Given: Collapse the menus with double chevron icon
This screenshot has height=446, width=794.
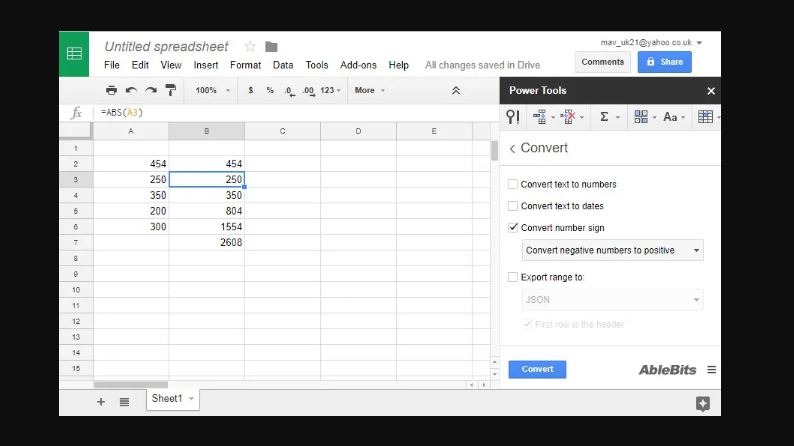Looking at the screenshot, I should (x=456, y=90).
